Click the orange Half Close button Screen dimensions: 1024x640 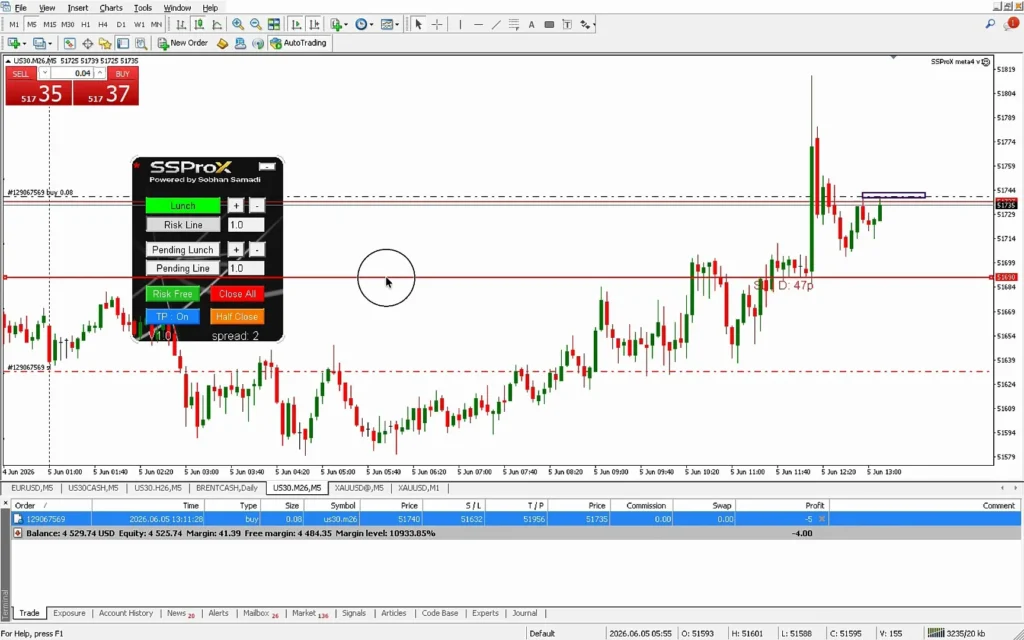(237, 317)
